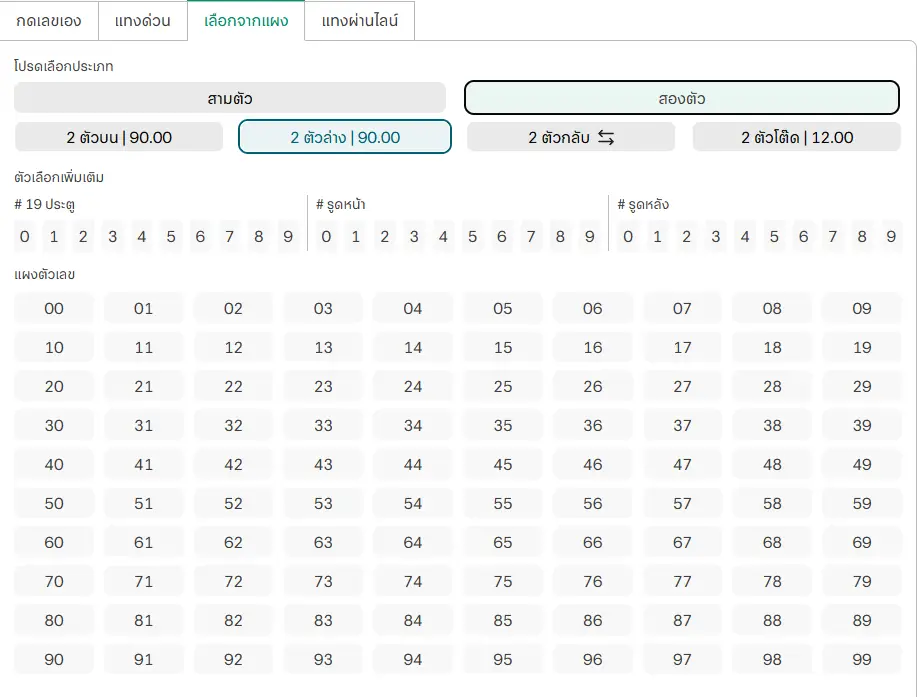Select the เลือกจากแผง tab
Screen dimensions: 917x697
[x=246, y=20]
